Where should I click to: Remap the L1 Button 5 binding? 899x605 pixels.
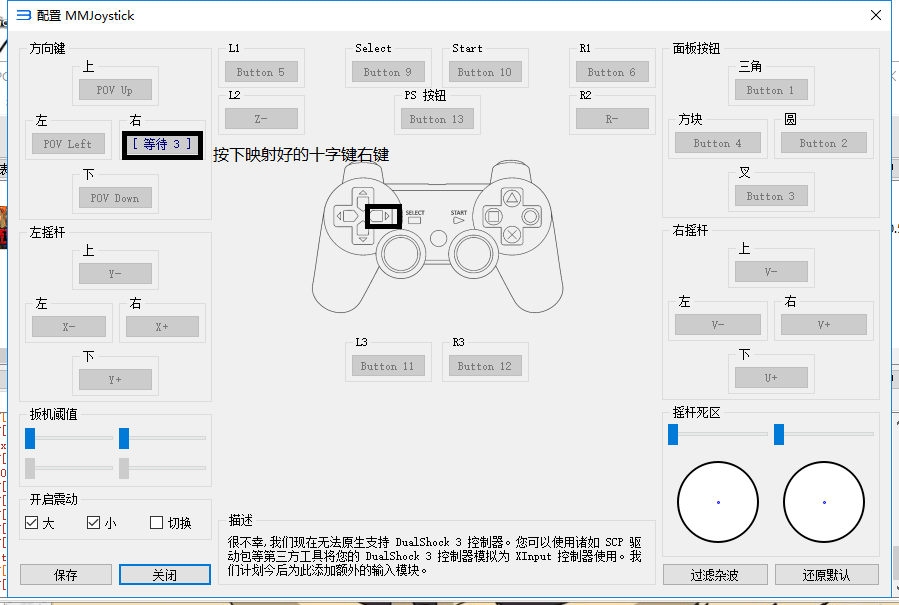[261, 72]
